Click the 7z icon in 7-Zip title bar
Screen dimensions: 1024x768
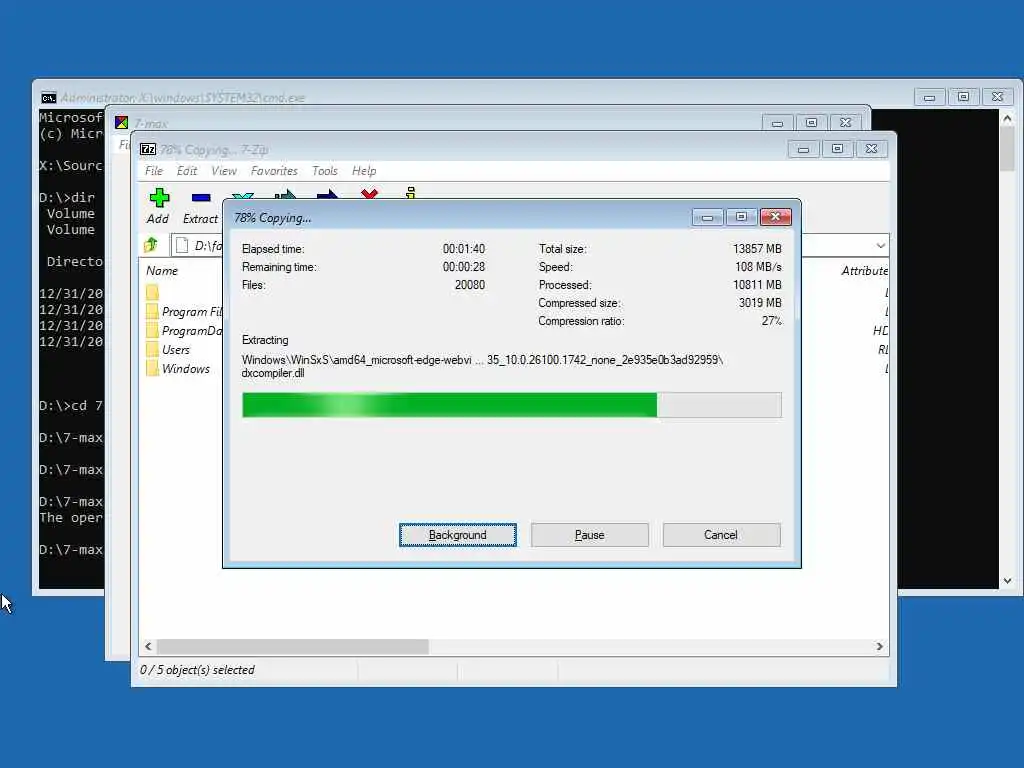point(148,150)
